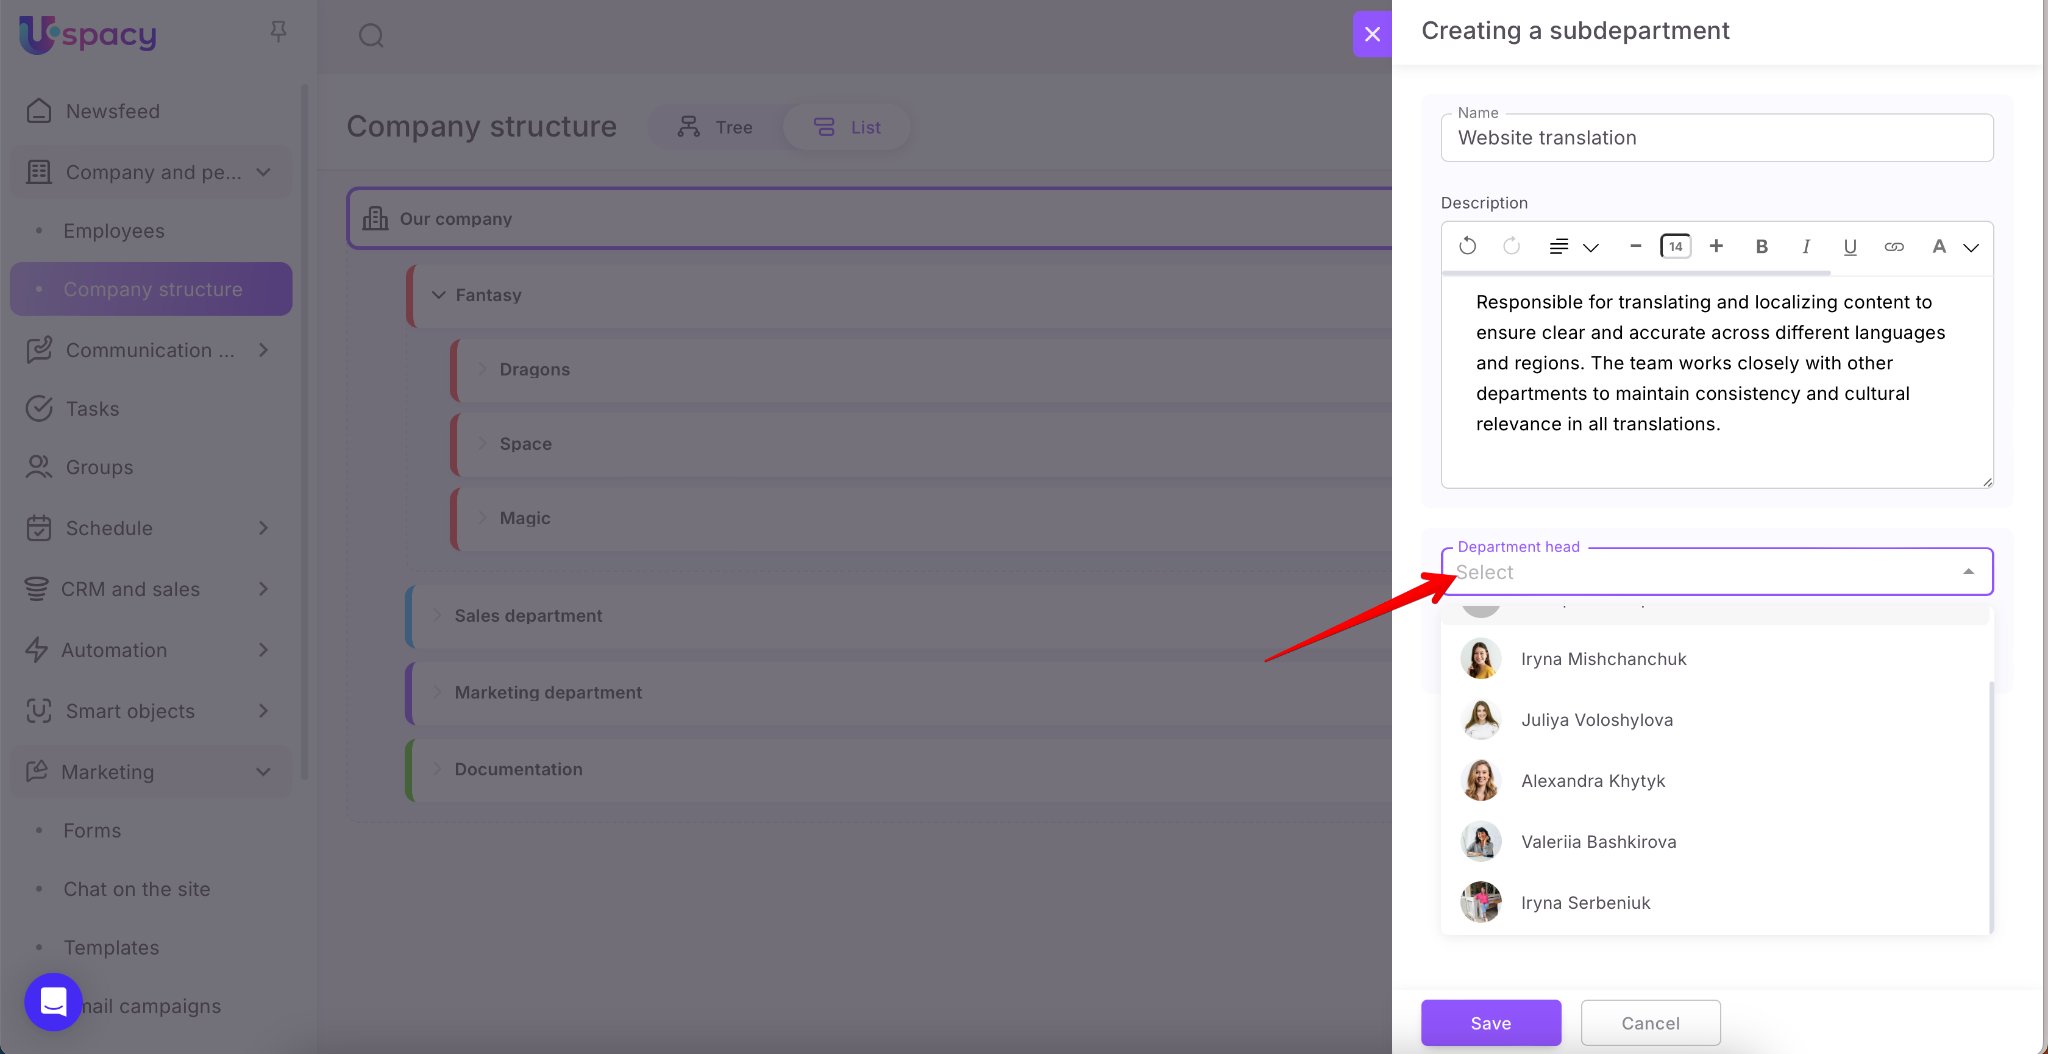Click the Cancel button
Viewport: 2048px width, 1054px height.
[x=1650, y=1023]
